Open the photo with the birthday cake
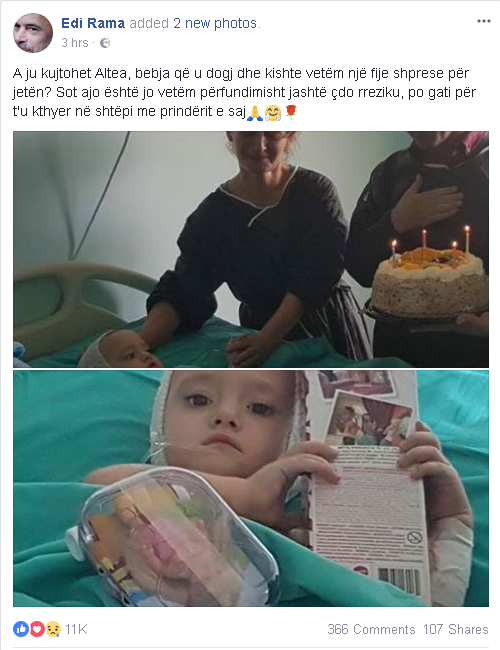The image size is (500, 650). [251, 250]
